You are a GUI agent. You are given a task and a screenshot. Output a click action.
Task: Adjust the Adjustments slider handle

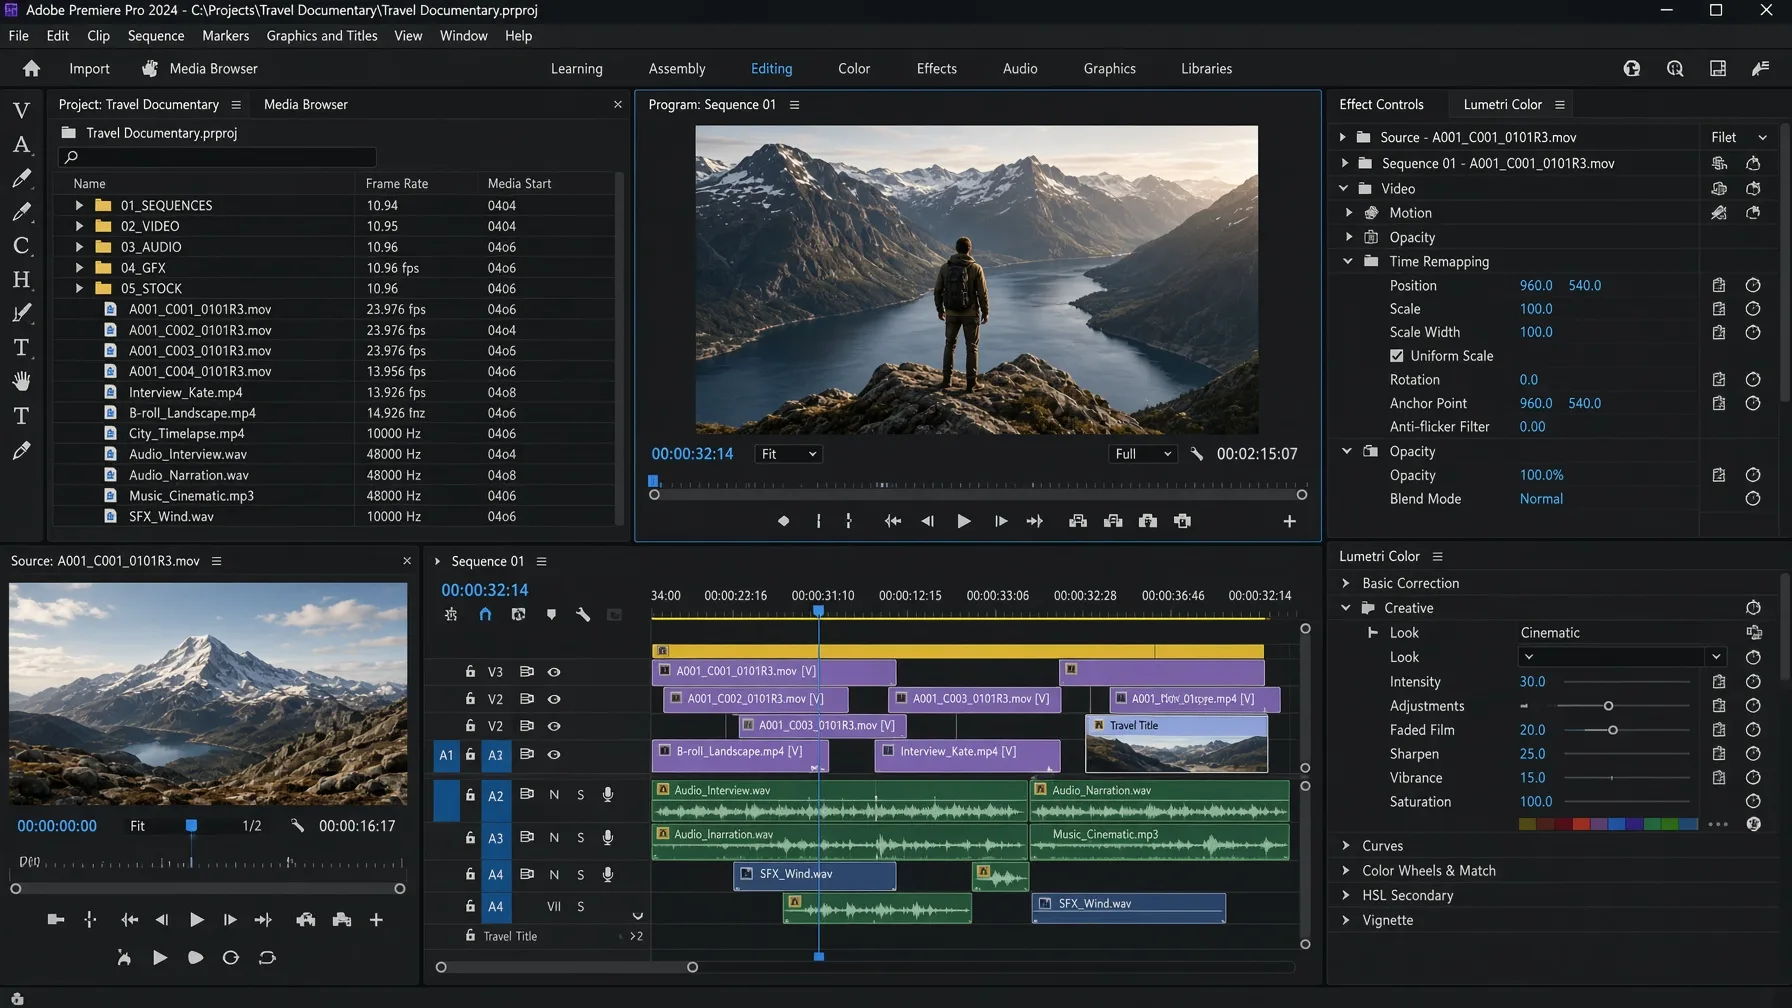tap(1608, 706)
